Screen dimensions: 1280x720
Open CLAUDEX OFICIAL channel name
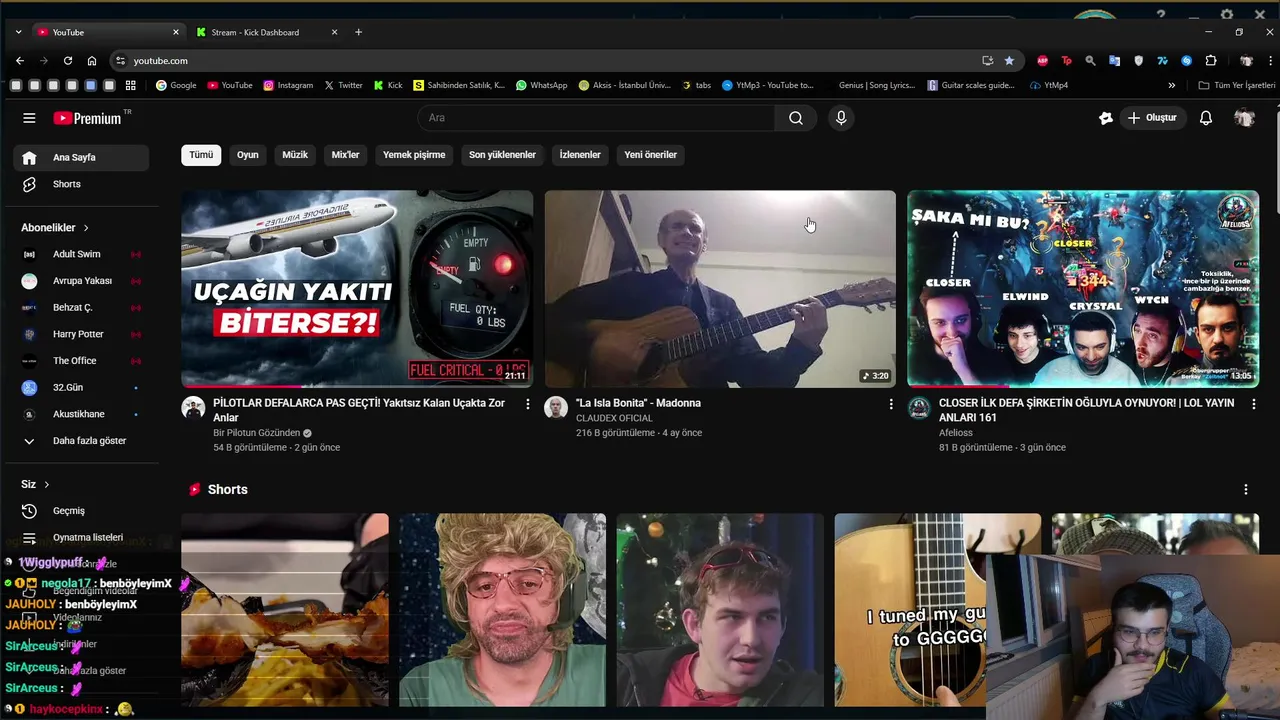(x=614, y=418)
